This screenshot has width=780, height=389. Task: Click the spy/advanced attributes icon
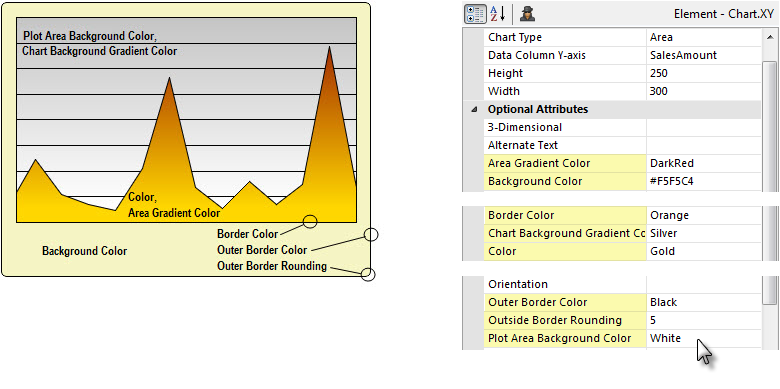527,14
